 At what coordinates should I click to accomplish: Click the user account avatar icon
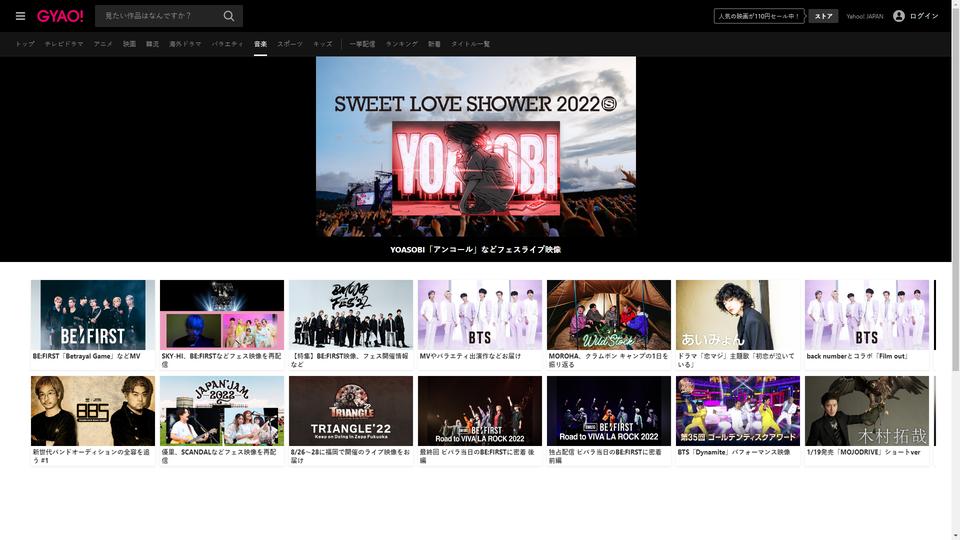pos(898,16)
